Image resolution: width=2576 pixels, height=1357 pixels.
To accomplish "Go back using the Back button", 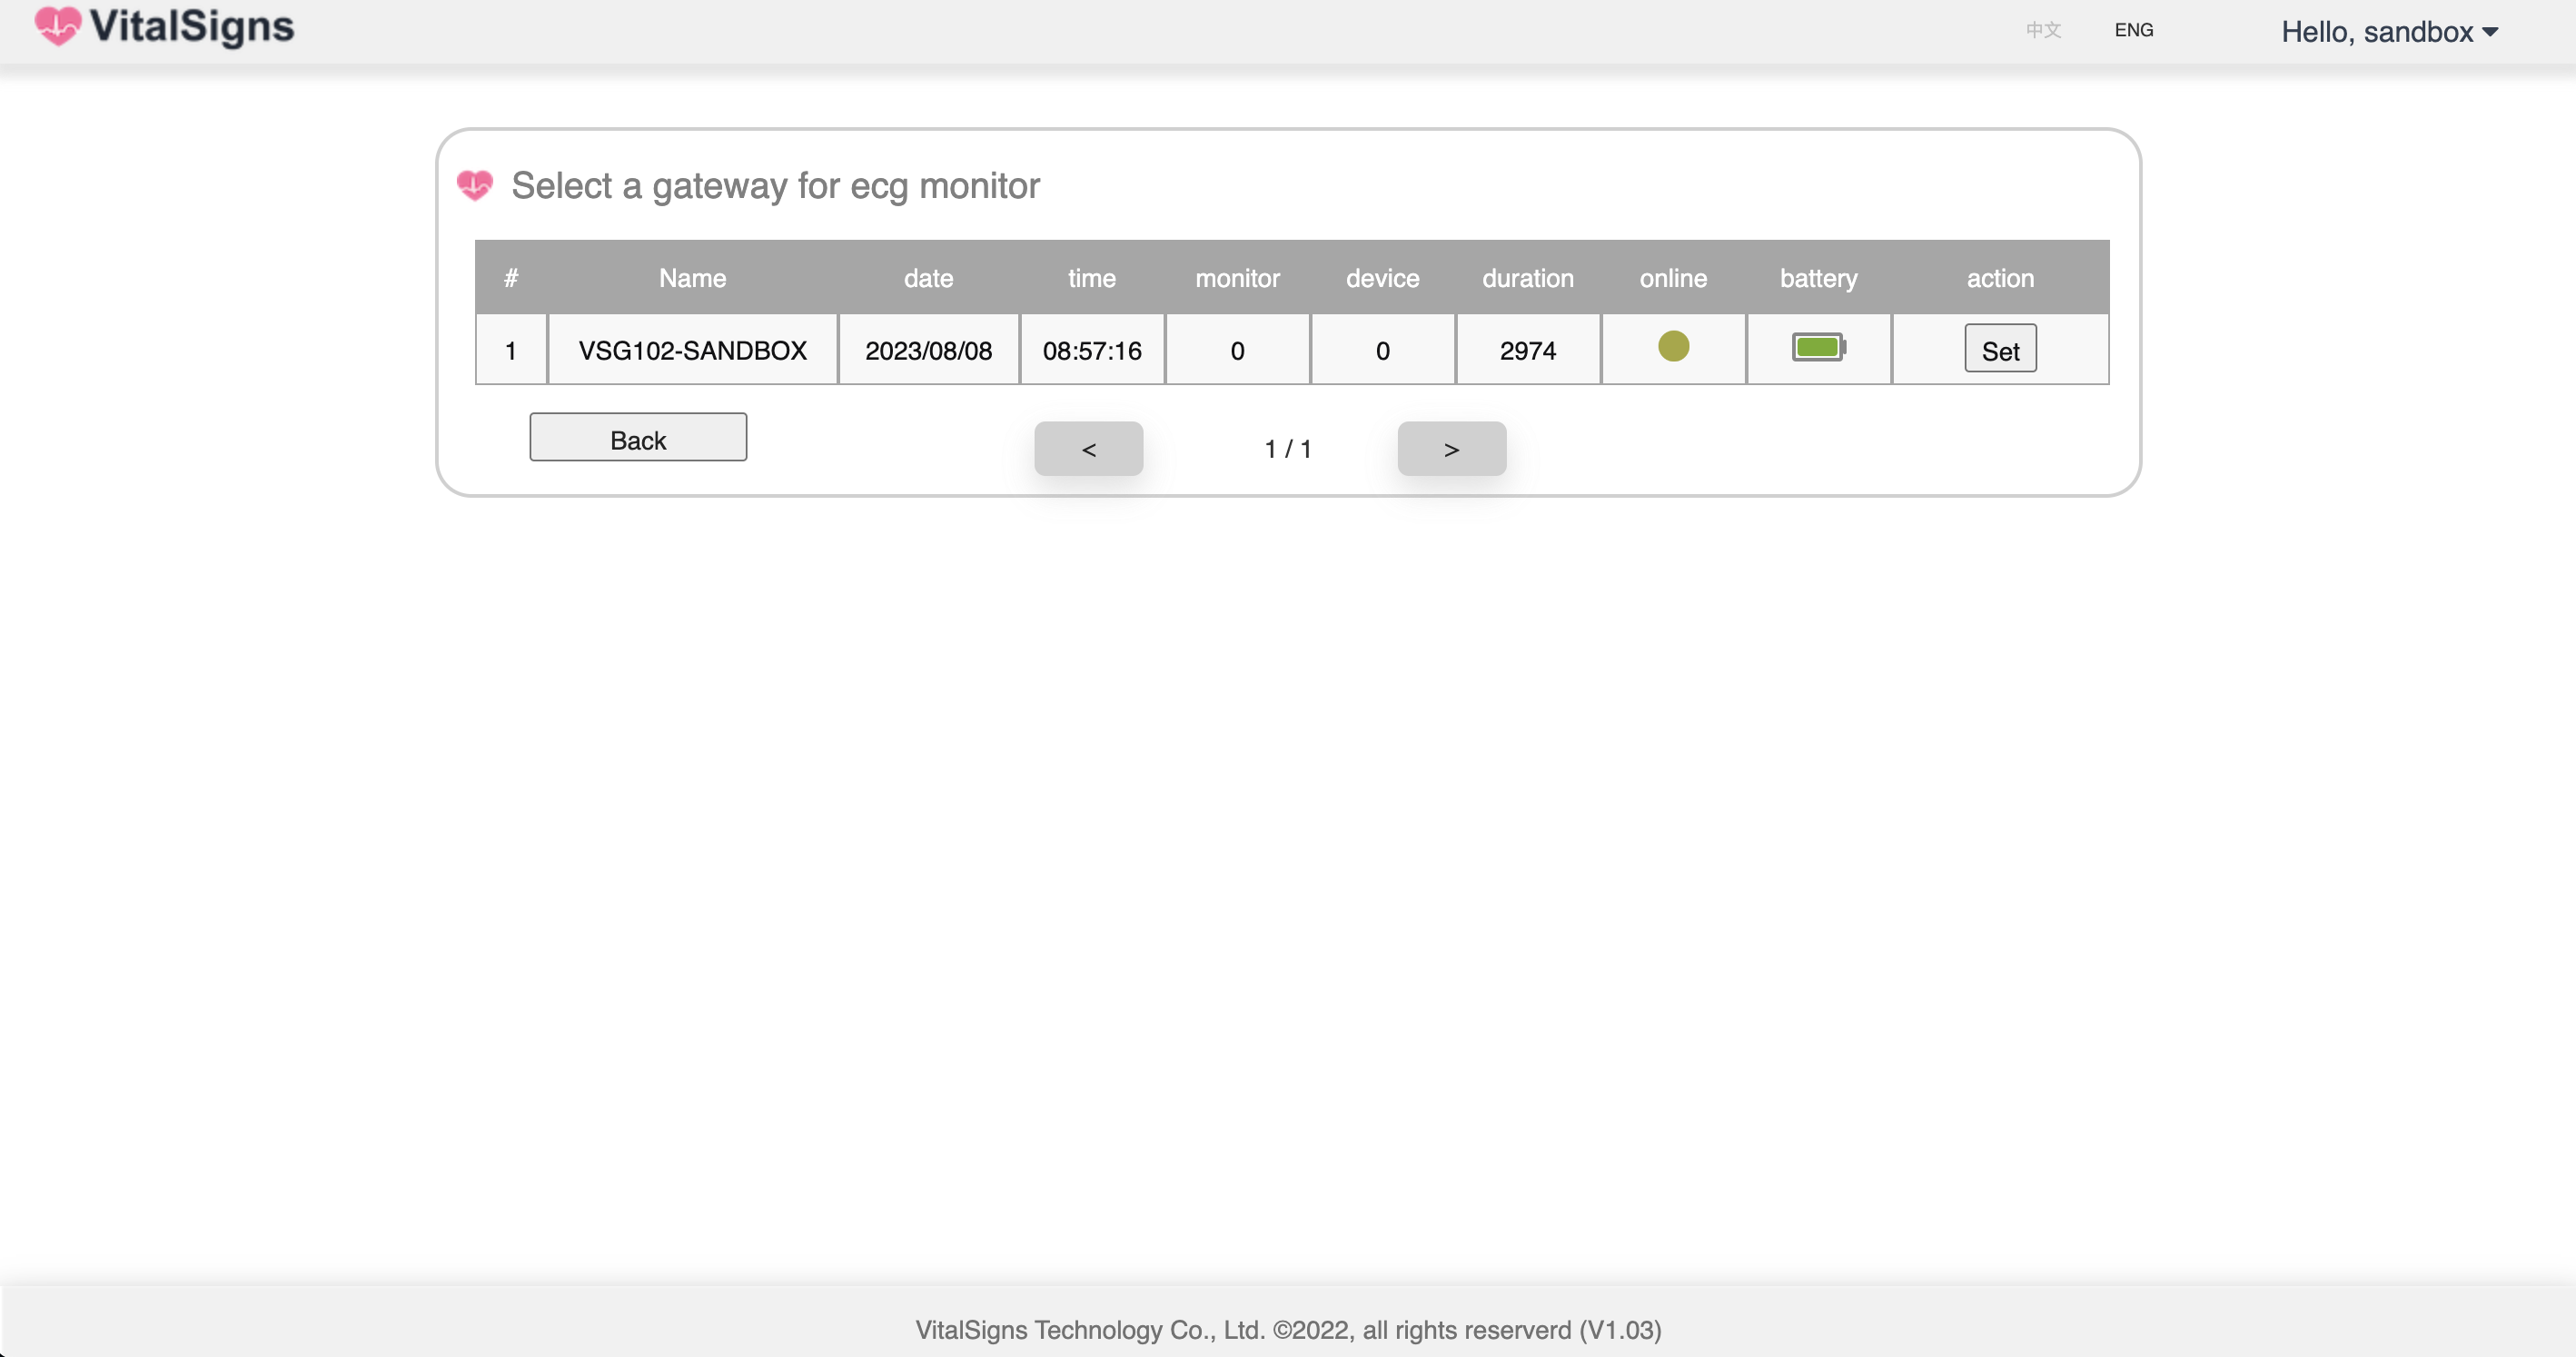I will tap(638, 437).
